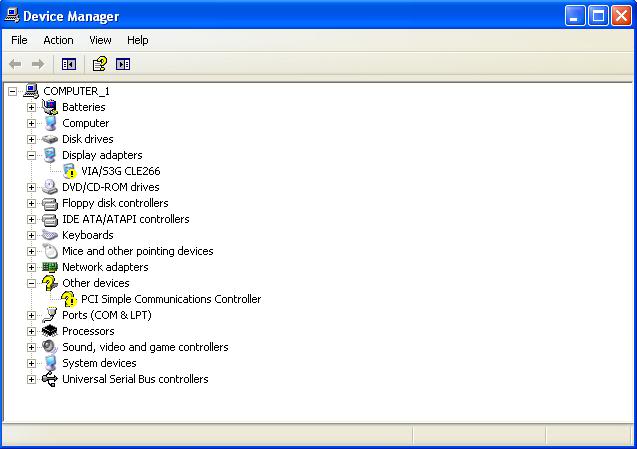Select the Other devices label
This screenshot has height=449, width=637.
click(95, 283)
